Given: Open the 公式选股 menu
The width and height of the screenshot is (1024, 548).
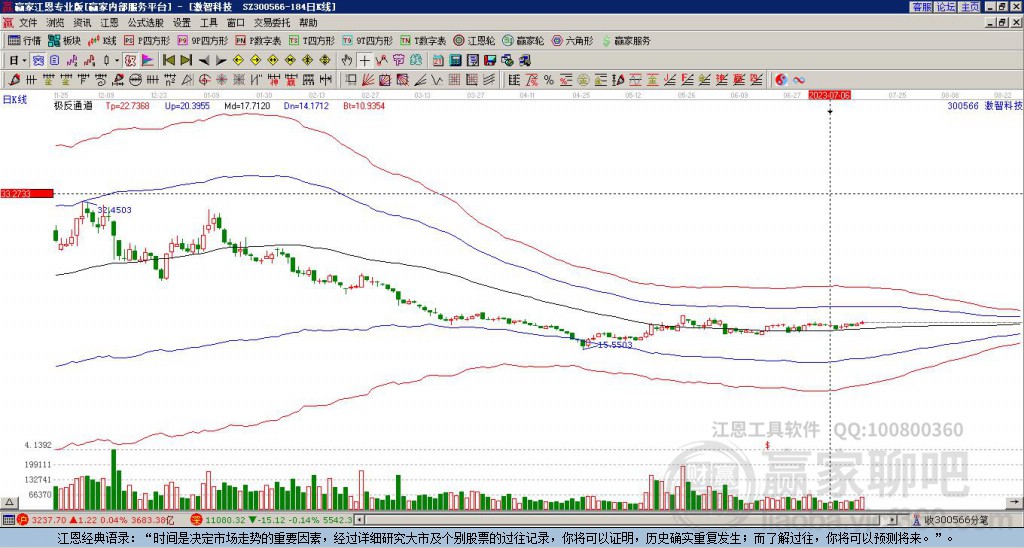Looking at the screenshot, I should 146,23.
